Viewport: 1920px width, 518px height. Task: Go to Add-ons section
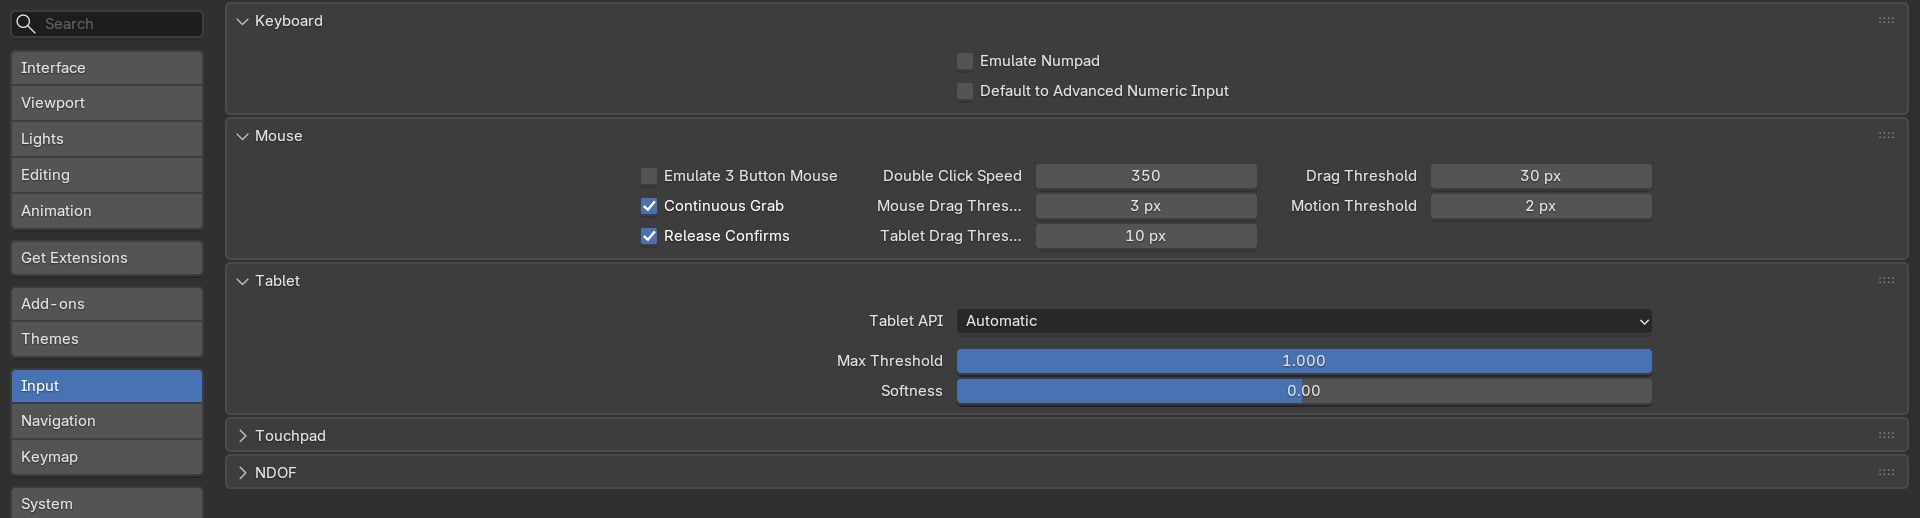point(107,304)
